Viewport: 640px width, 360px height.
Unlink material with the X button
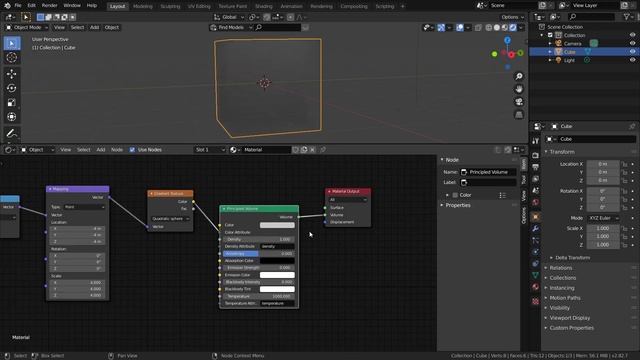[x=313, y=150]
